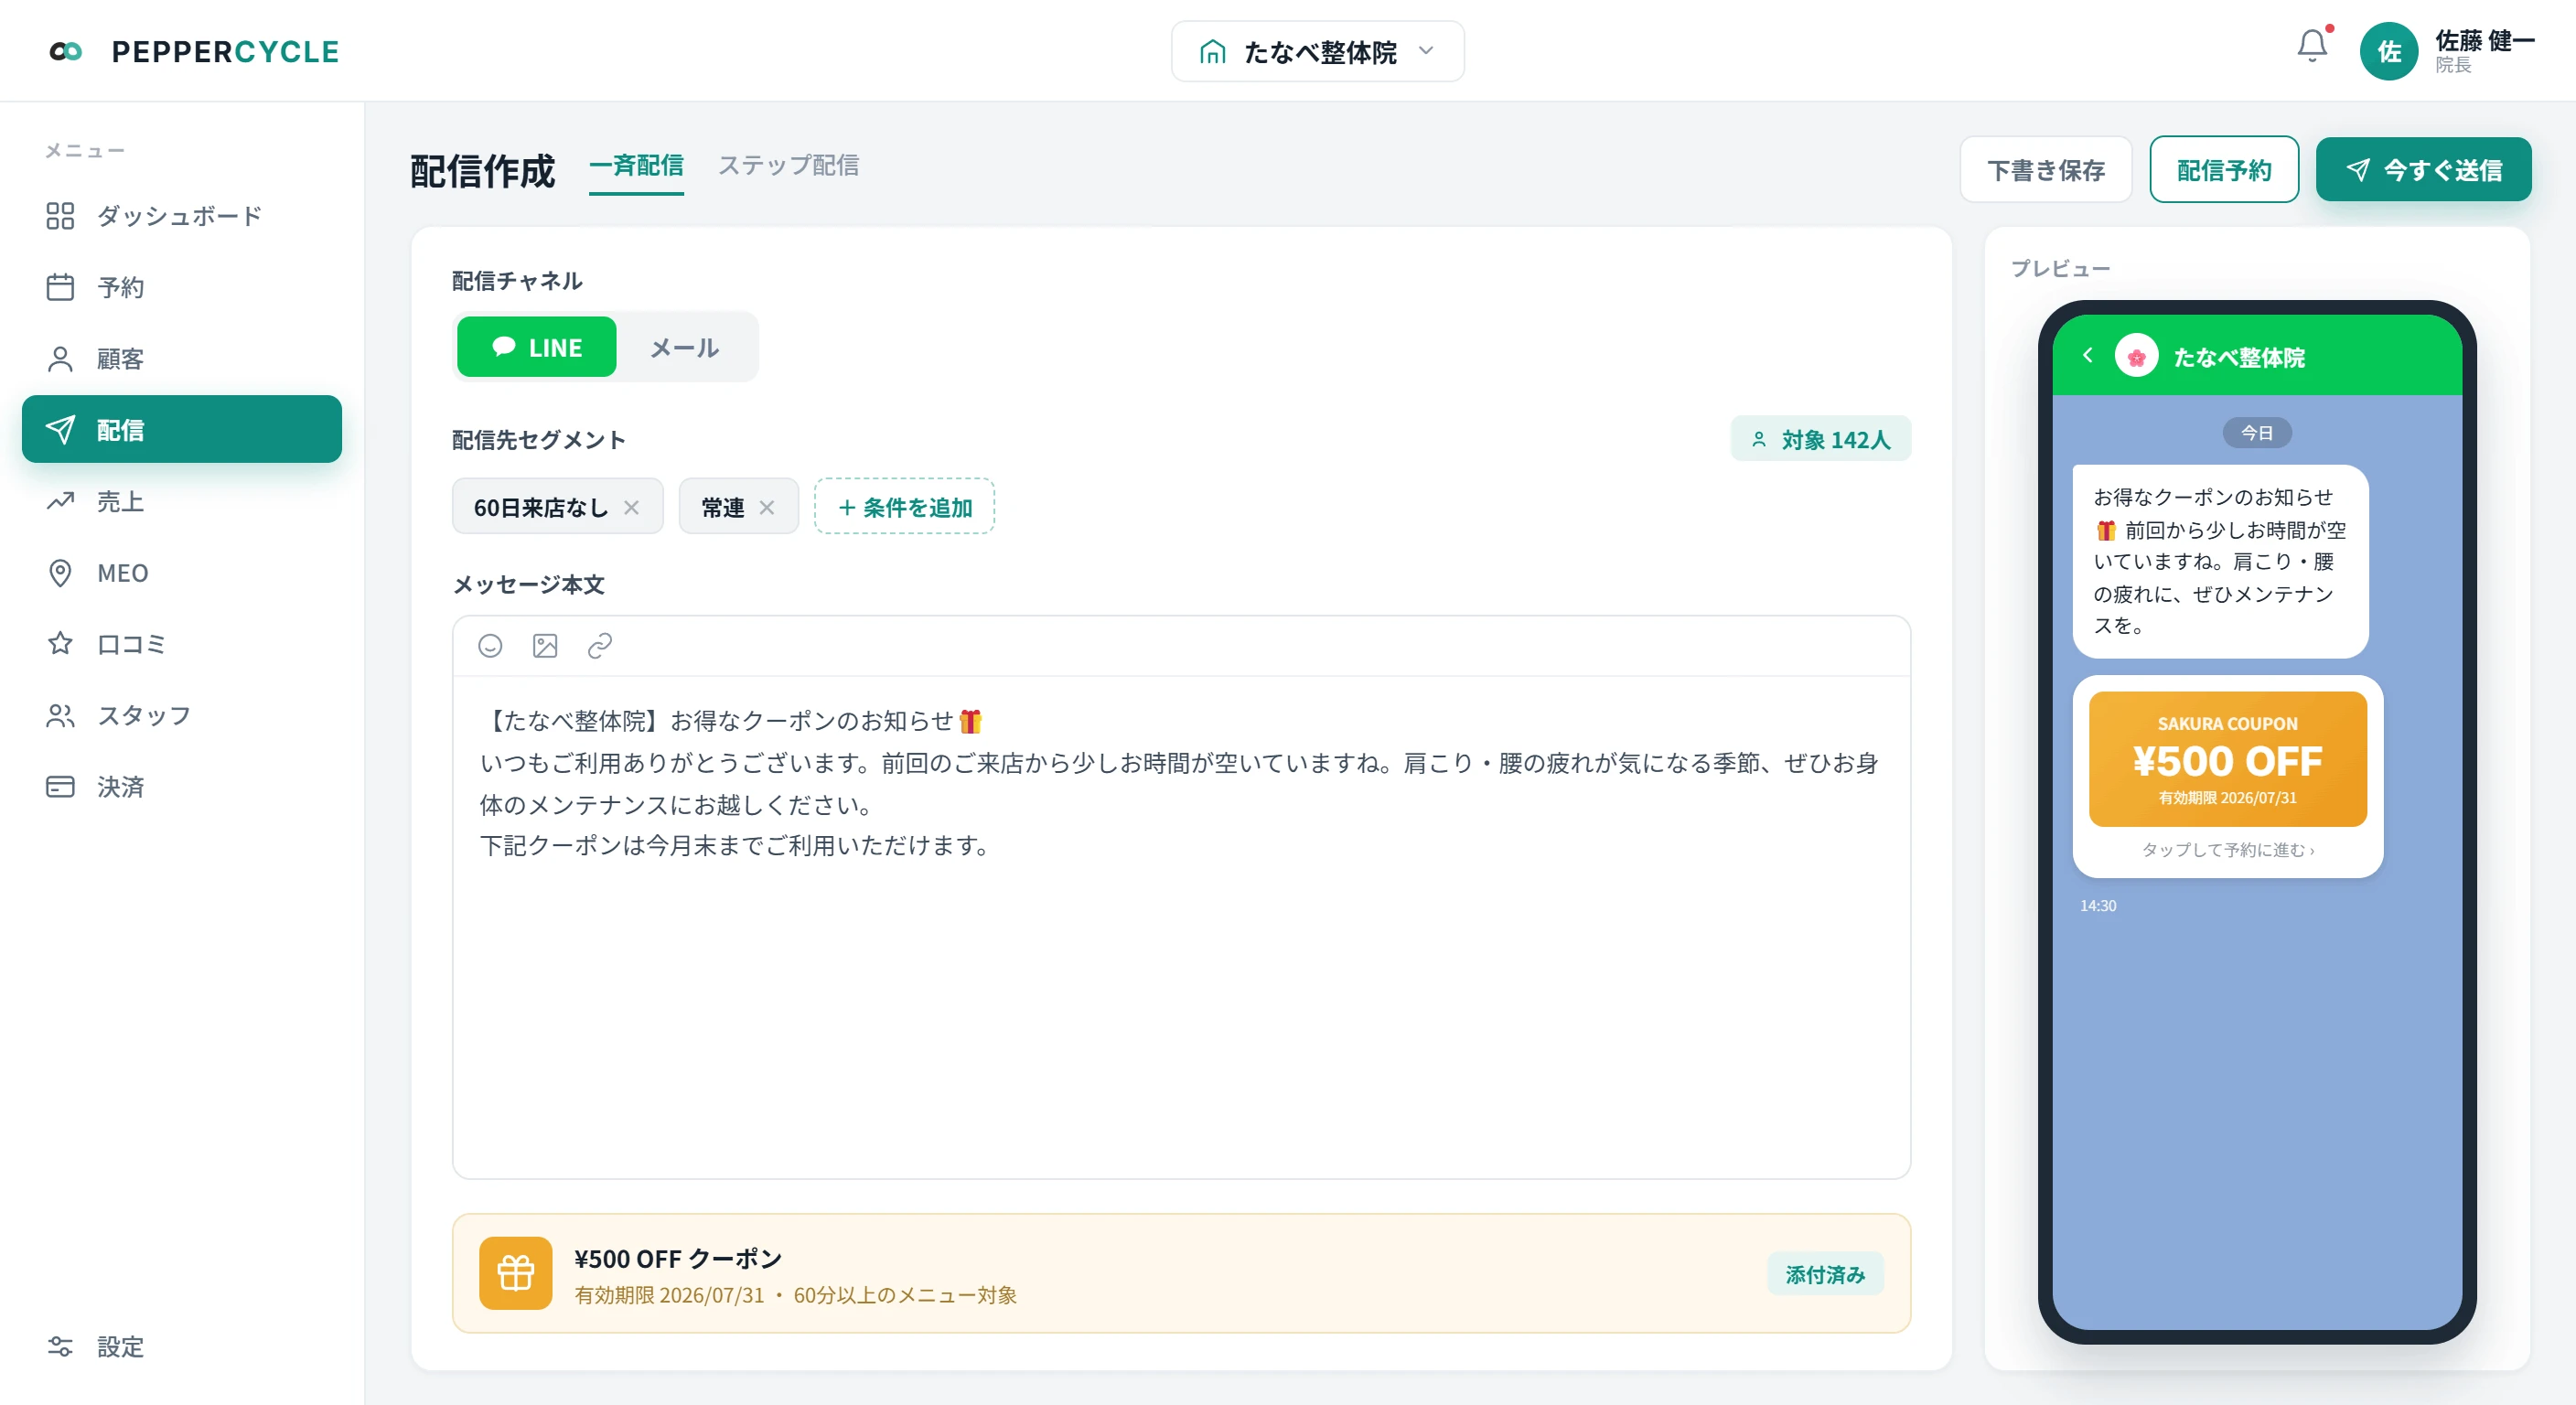
Task: Open 設定 at the sidebar bottom
Action: point(181,1346)
